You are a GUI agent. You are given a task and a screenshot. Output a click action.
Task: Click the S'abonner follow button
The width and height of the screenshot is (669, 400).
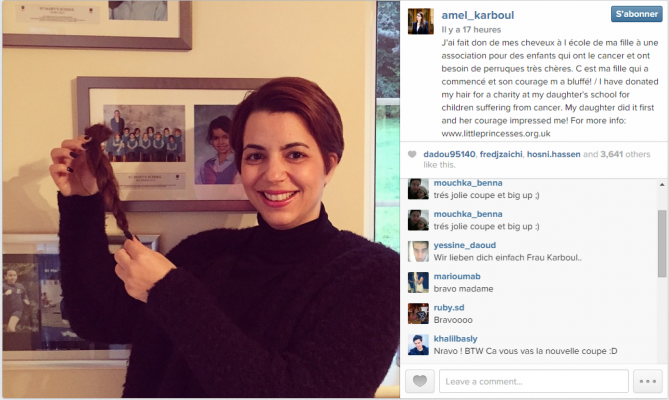tap(637, 14)
